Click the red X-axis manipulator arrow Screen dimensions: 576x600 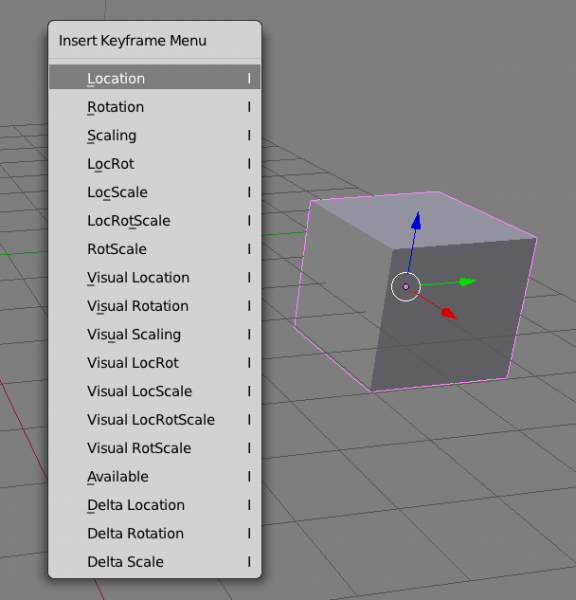[449, 313]
